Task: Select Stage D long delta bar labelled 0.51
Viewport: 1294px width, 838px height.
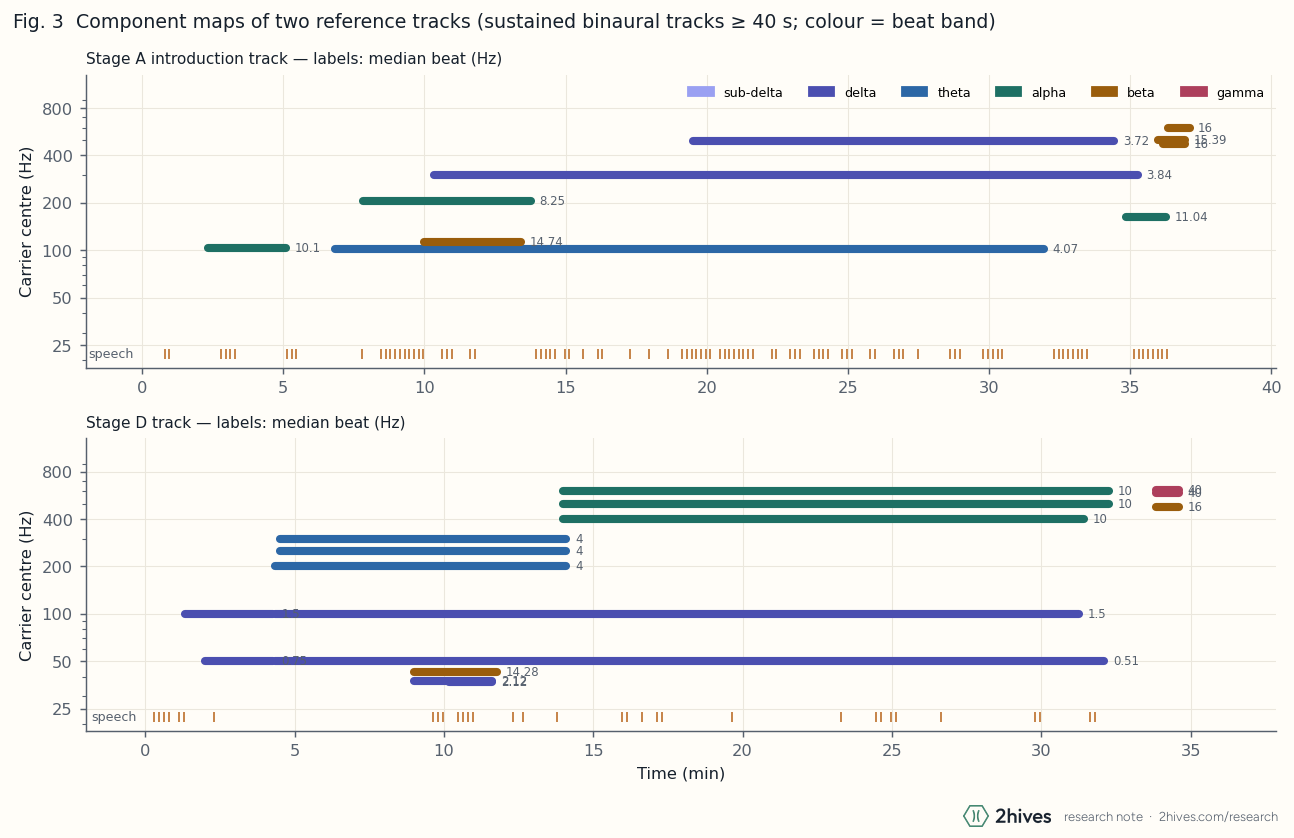Action: click(654, 661)
